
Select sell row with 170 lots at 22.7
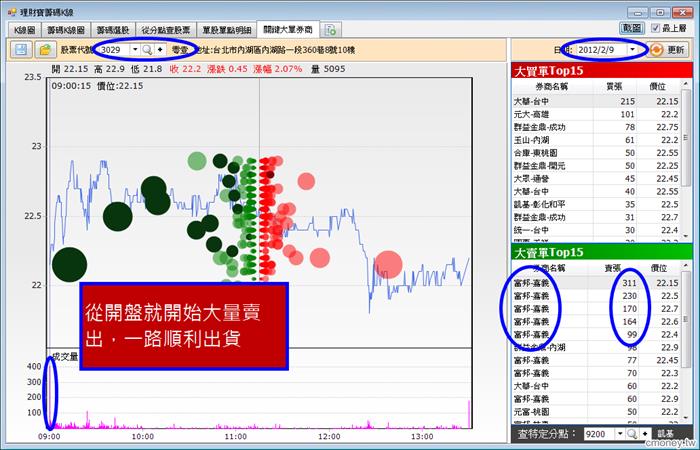pos(596,309)
